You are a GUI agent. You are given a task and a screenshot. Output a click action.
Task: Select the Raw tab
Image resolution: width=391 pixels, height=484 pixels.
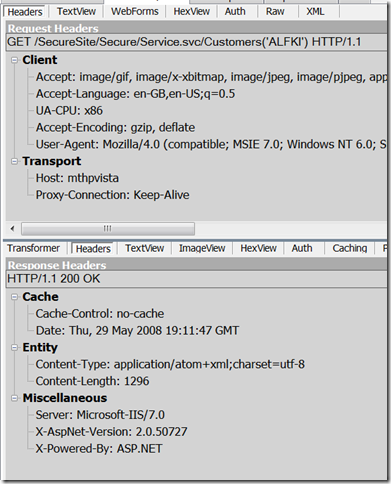pos(275,12)
